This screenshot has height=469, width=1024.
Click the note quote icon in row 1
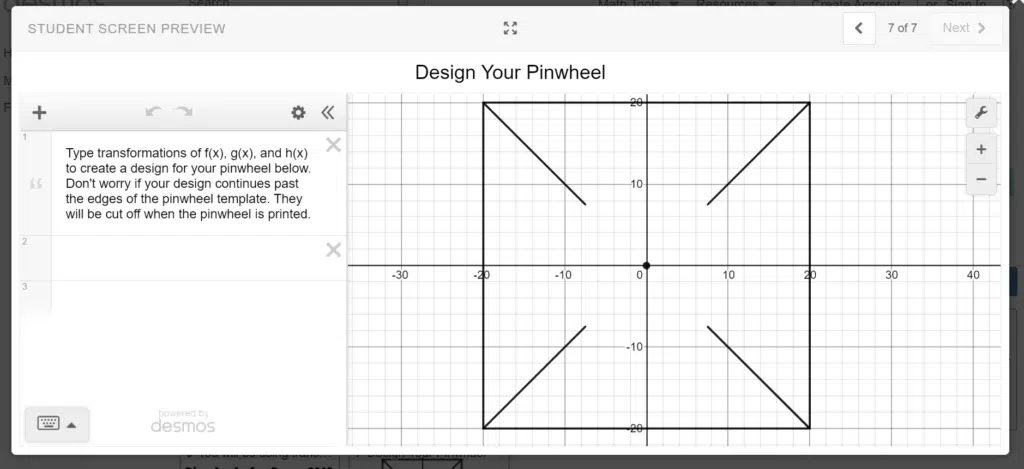coord(36,184)
